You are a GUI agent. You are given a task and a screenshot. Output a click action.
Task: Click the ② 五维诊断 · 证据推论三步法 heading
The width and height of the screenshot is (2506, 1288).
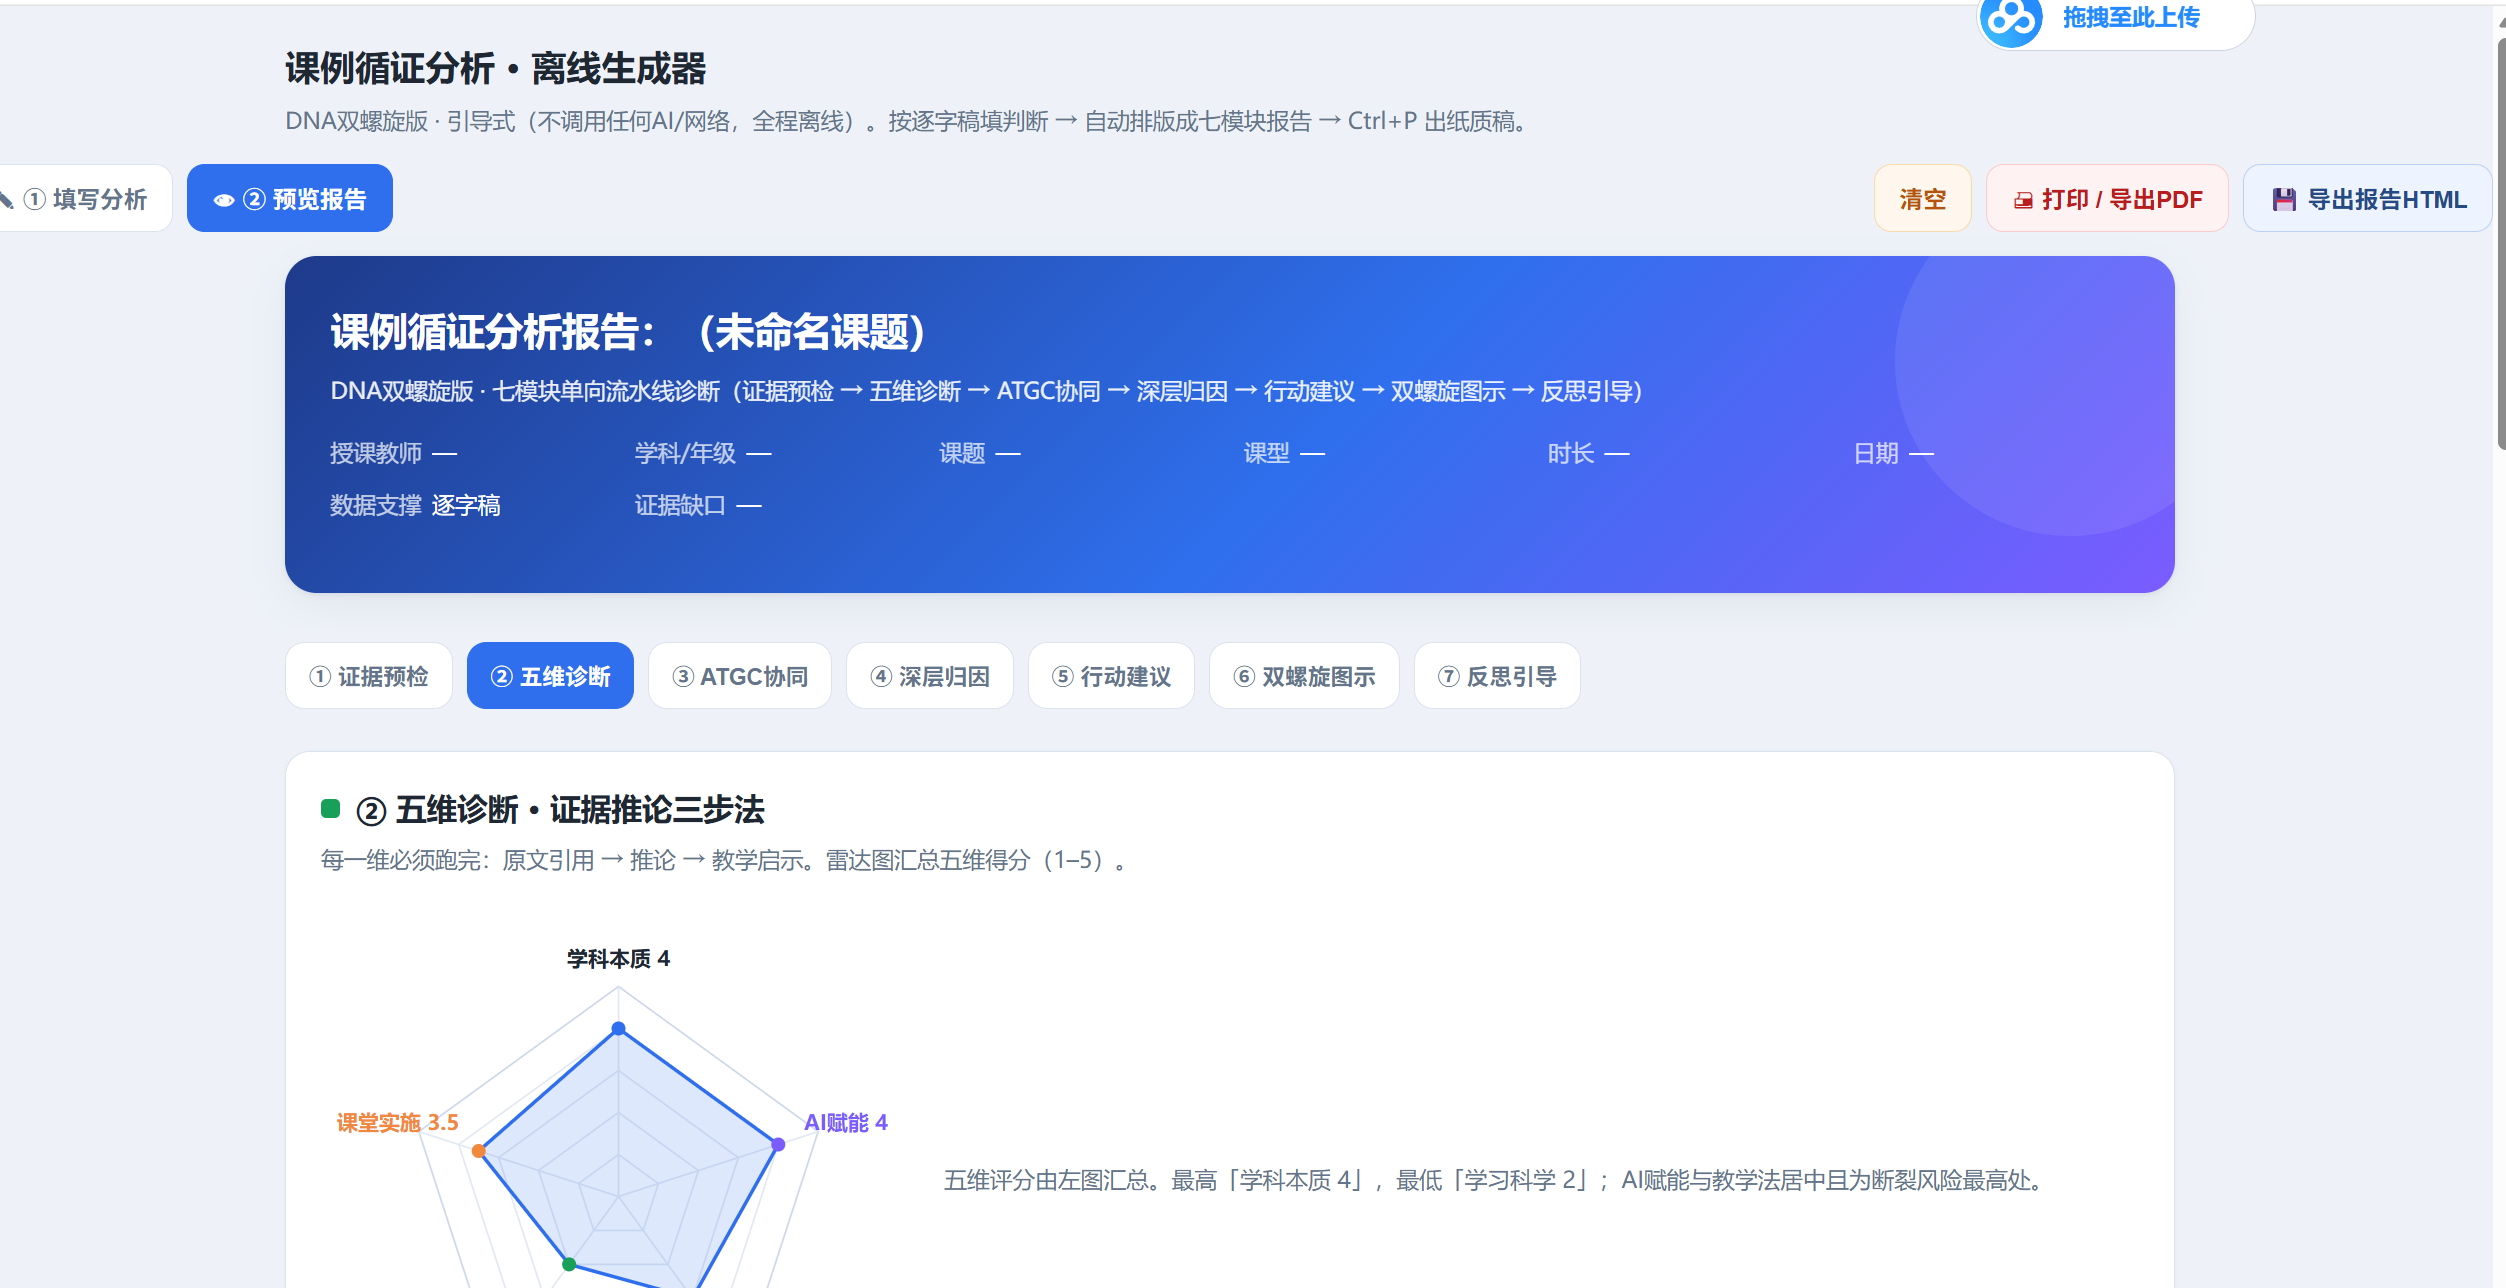tap(560, 809)
